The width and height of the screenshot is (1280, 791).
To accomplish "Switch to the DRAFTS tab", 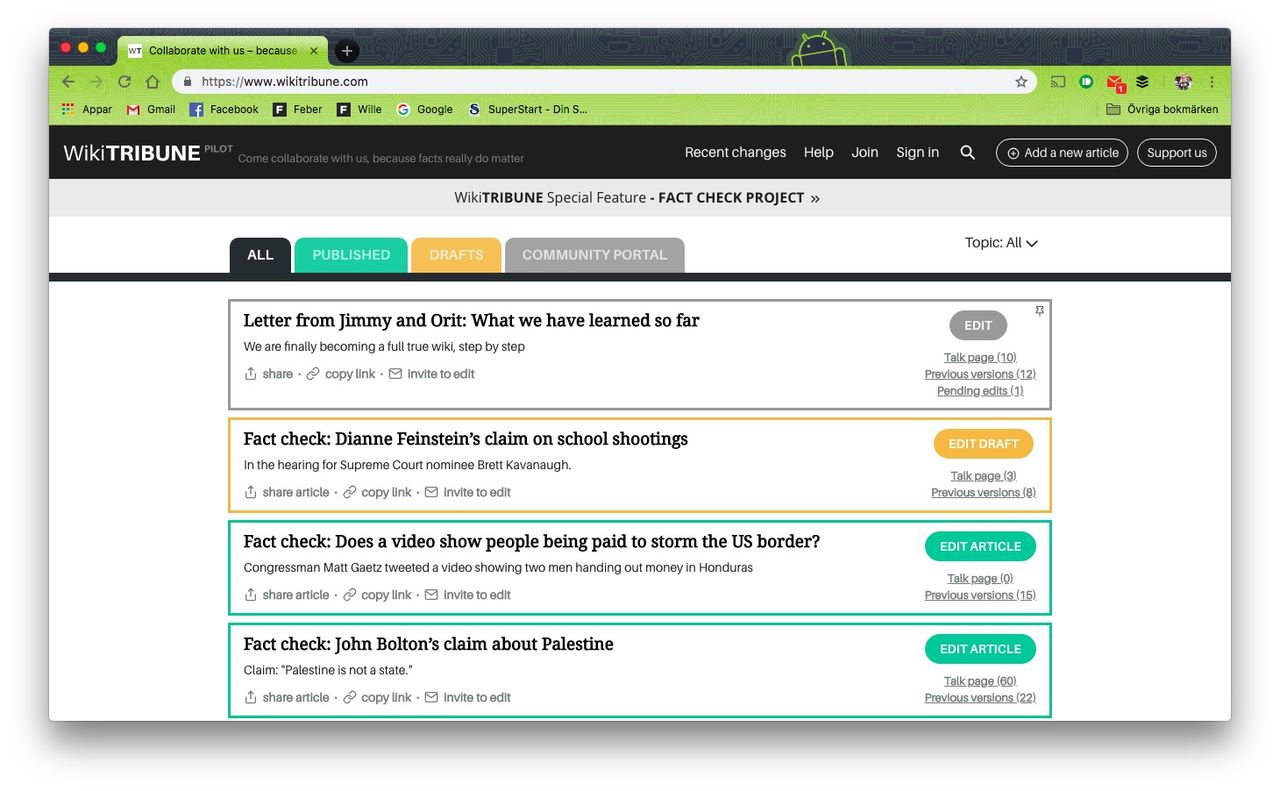I will tap(456, 255).
